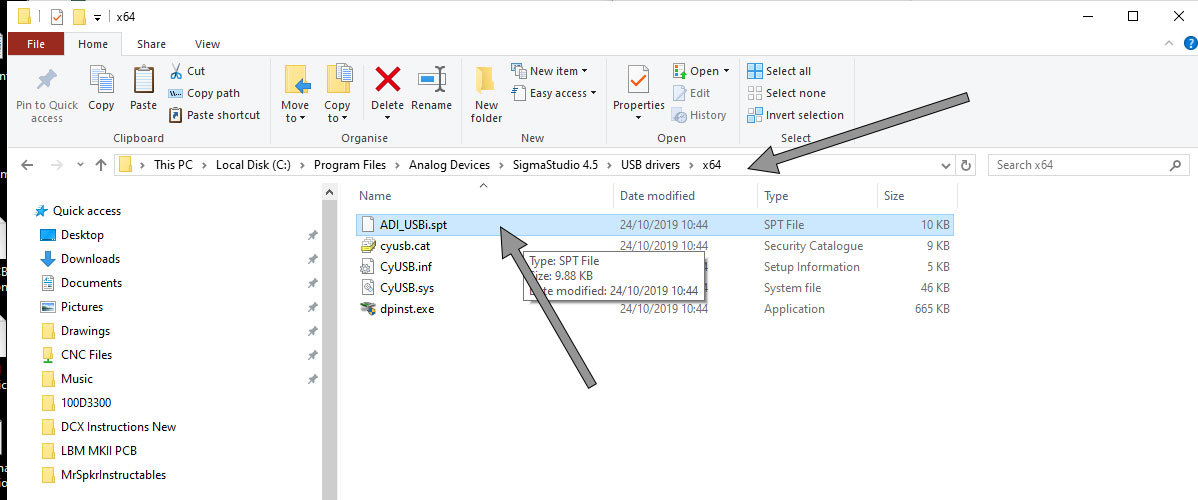Click Select none
1198x500 pixels.
pos(786,93)
